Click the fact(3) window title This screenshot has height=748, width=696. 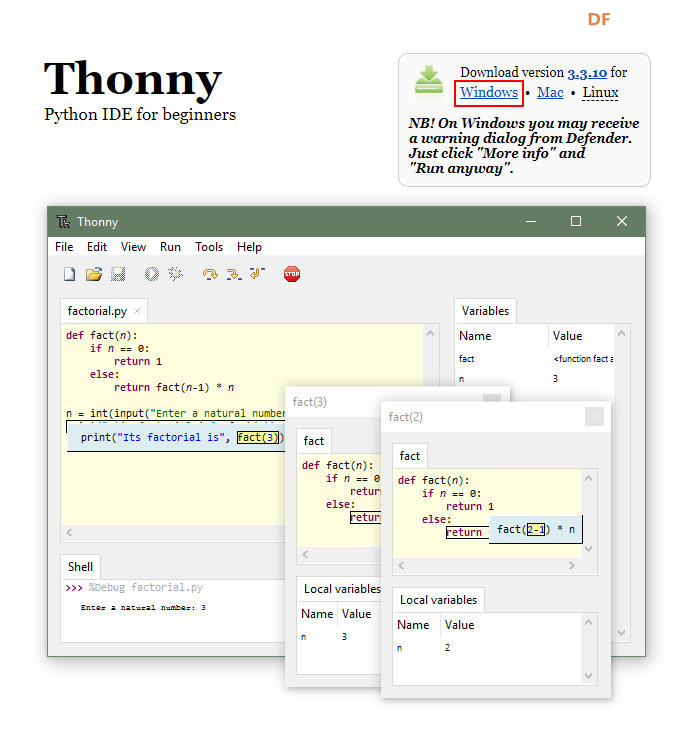pyautogui.click(x=310, y=402)
